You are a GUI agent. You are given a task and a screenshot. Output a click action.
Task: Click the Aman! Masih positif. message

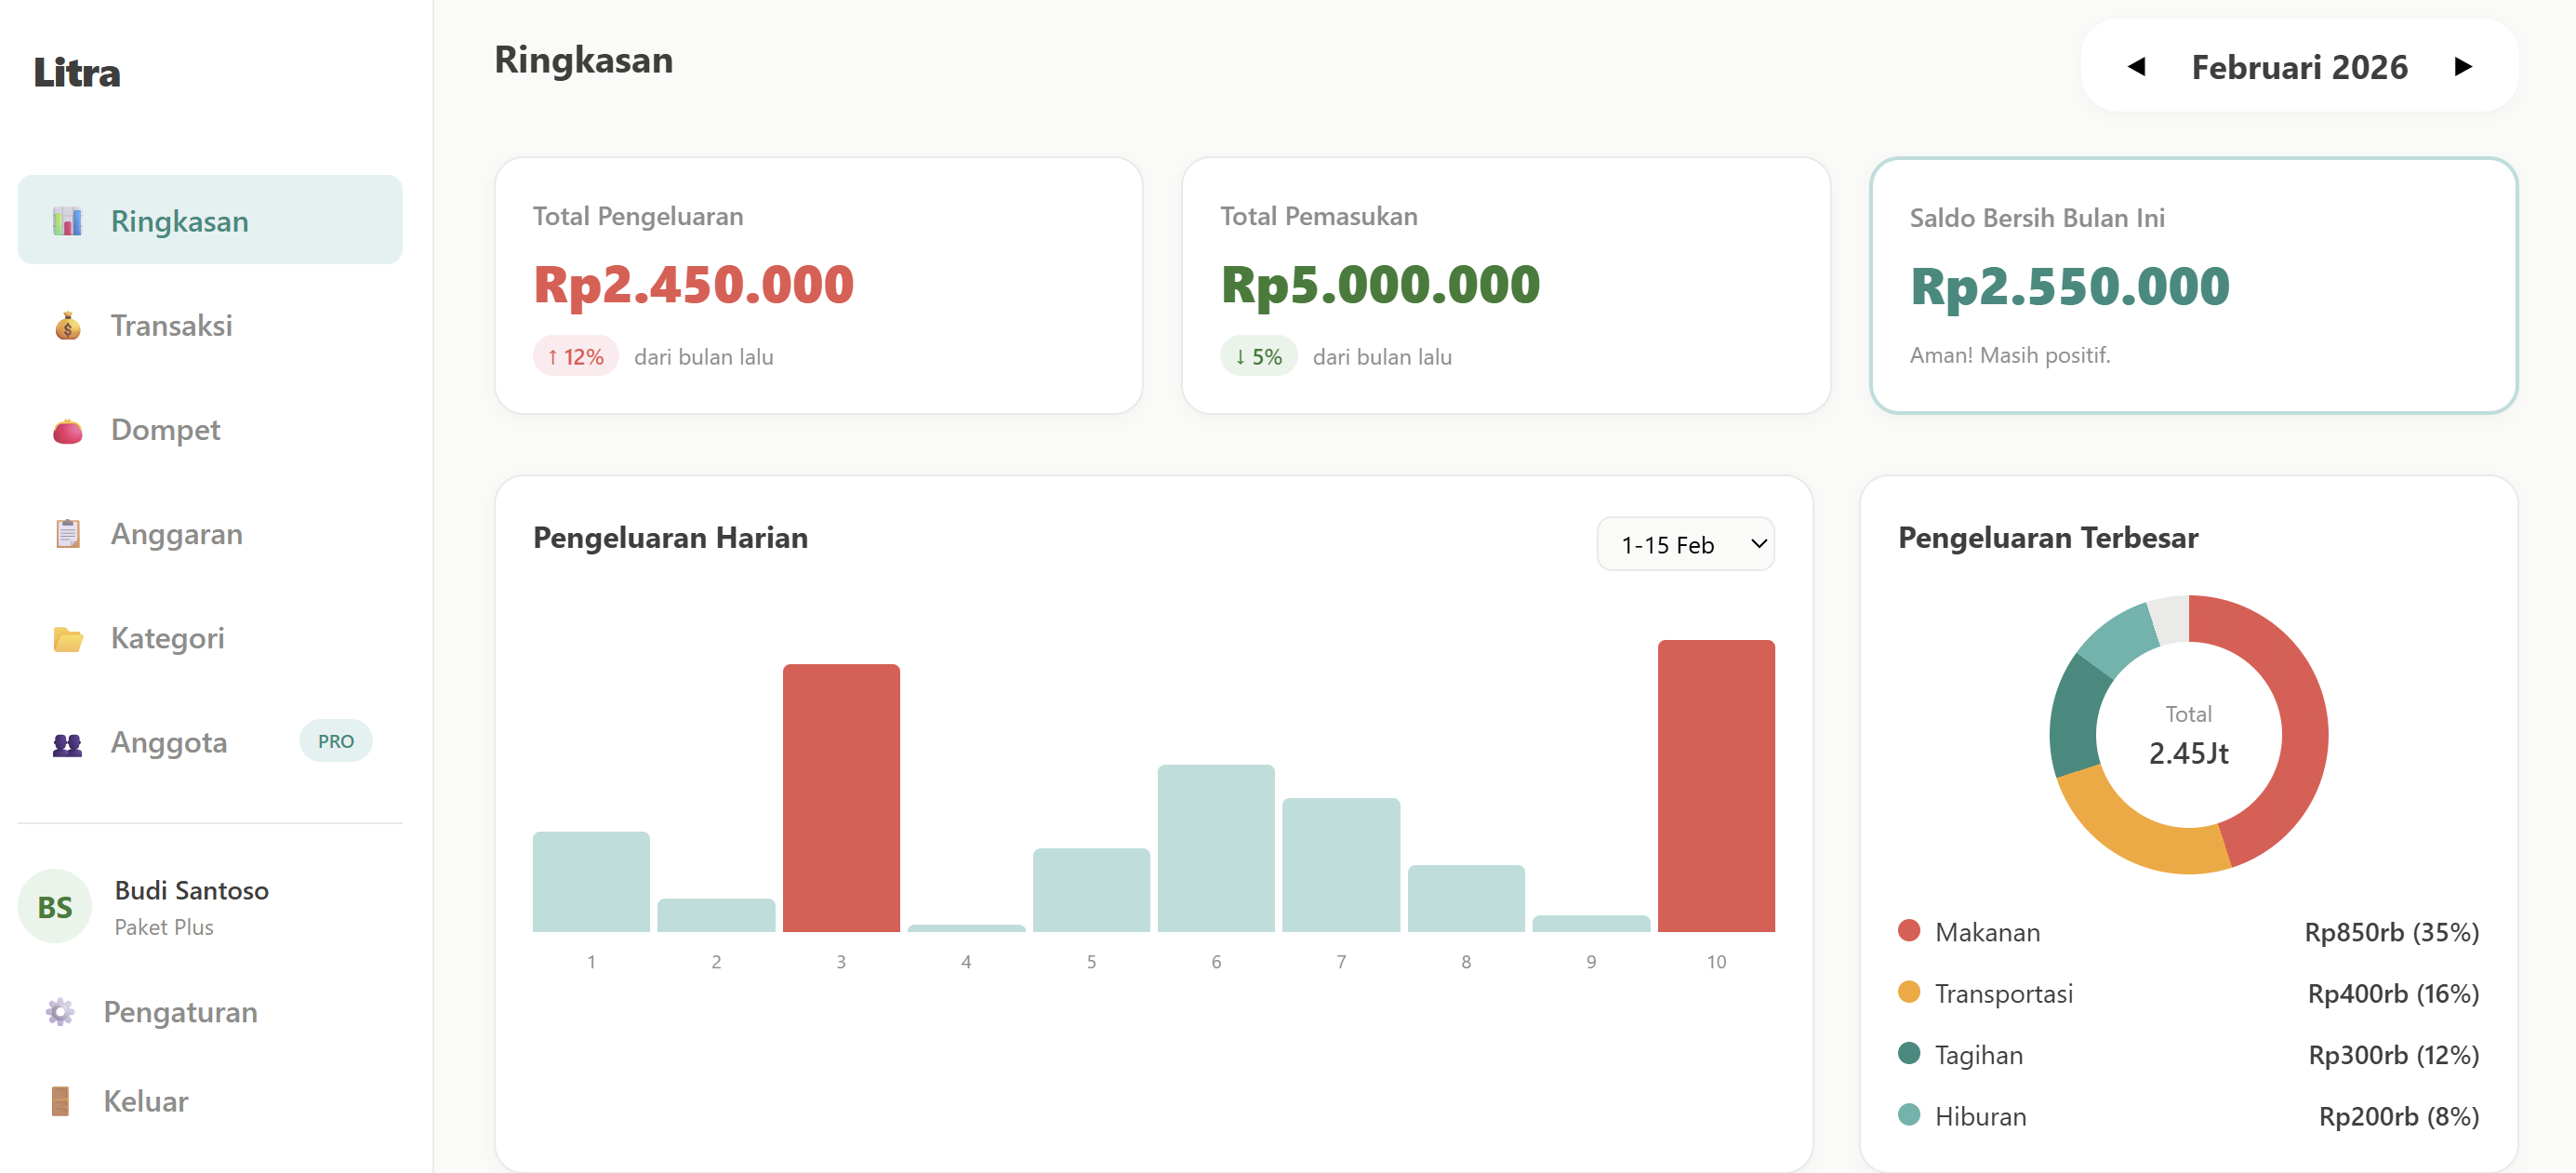pos(2009,355)
